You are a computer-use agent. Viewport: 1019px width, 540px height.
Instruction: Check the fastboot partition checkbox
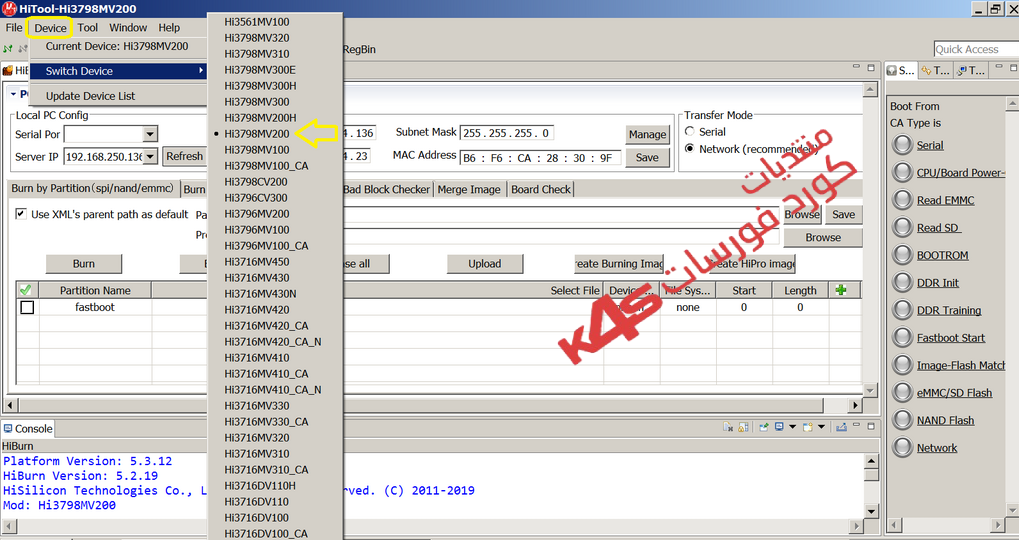point(27,307)
